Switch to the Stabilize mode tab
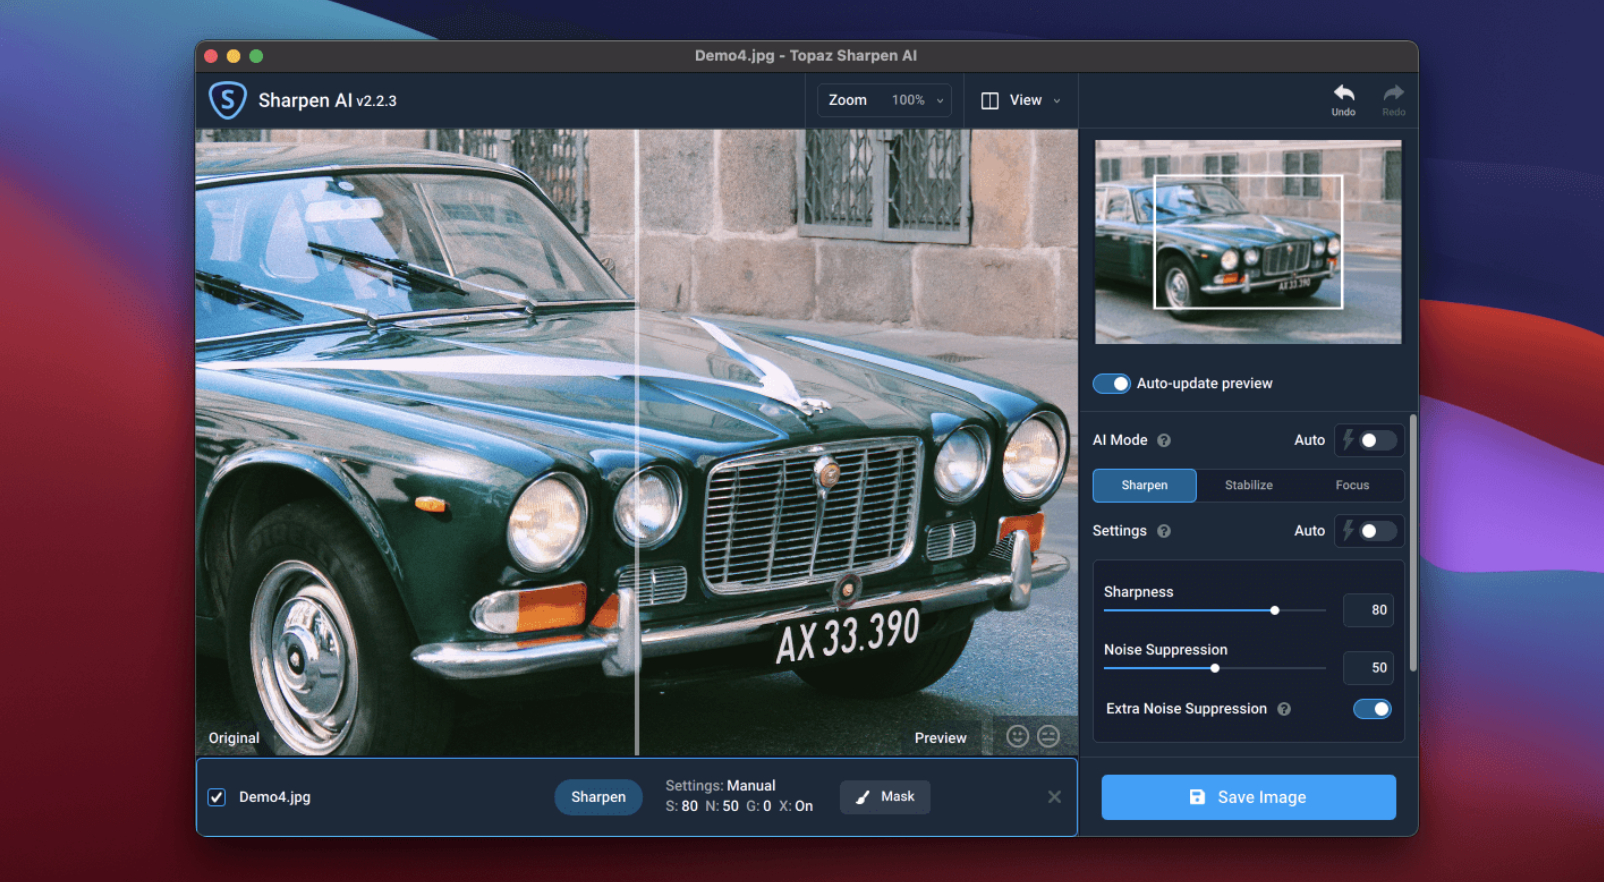The image size is (1604, 882). pyautogui.click(x=1248, y=485)
